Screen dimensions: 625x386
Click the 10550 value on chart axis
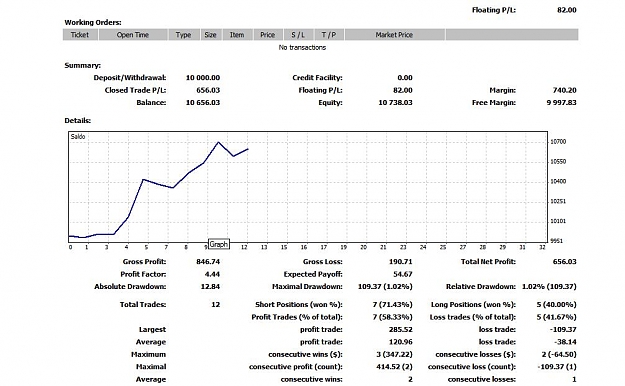point(558,161)
